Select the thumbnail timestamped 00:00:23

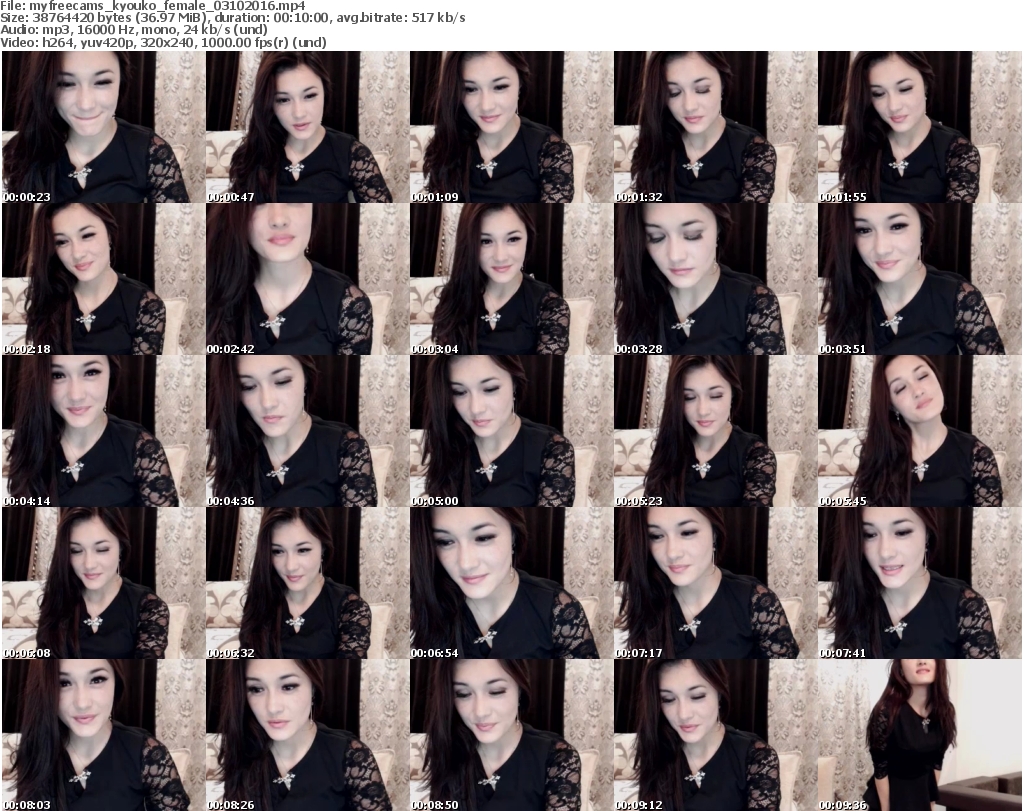pyautogui.click(x=103, y=127)
